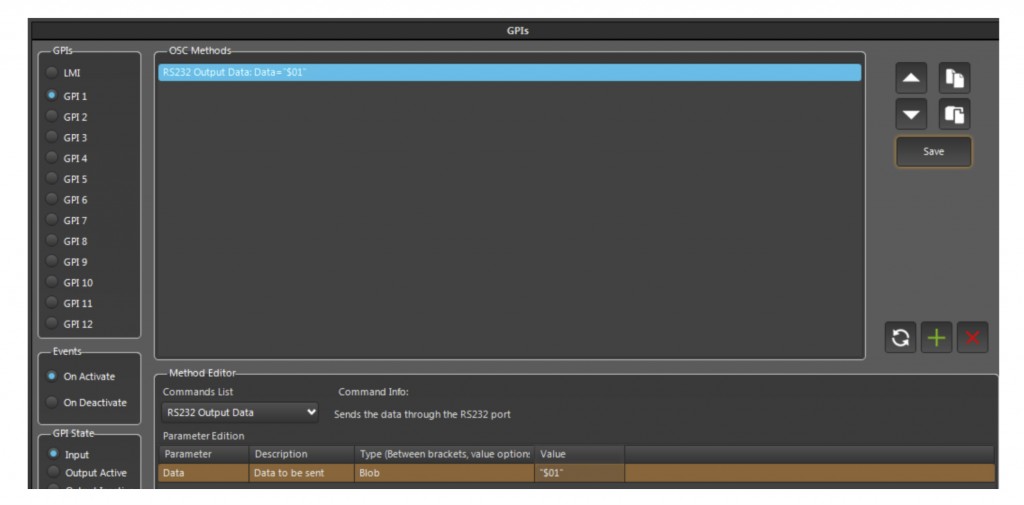Delete method with the red X icon
The image size is (1024, 505).
tap(971, 338)
